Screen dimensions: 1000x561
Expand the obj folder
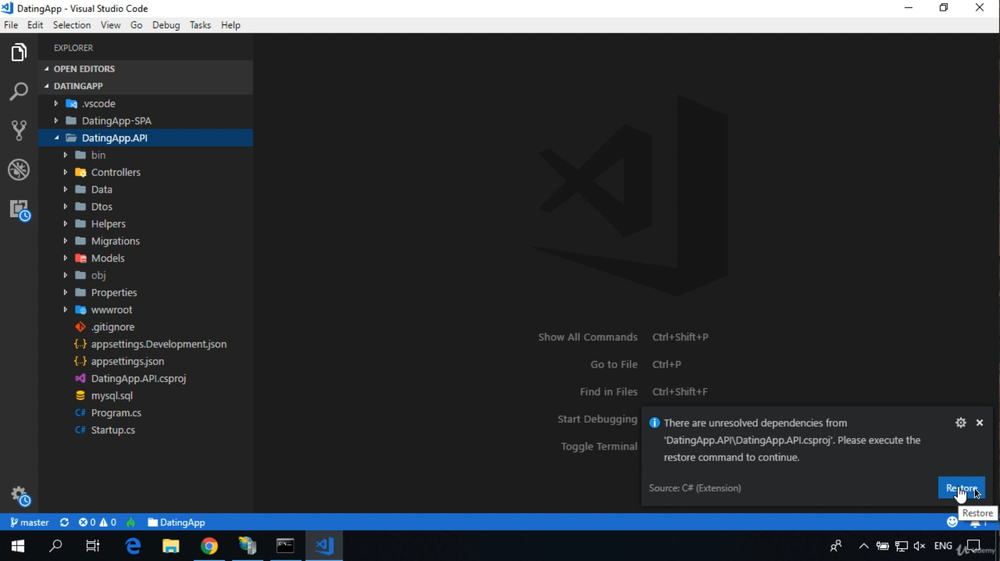point(145,275)
